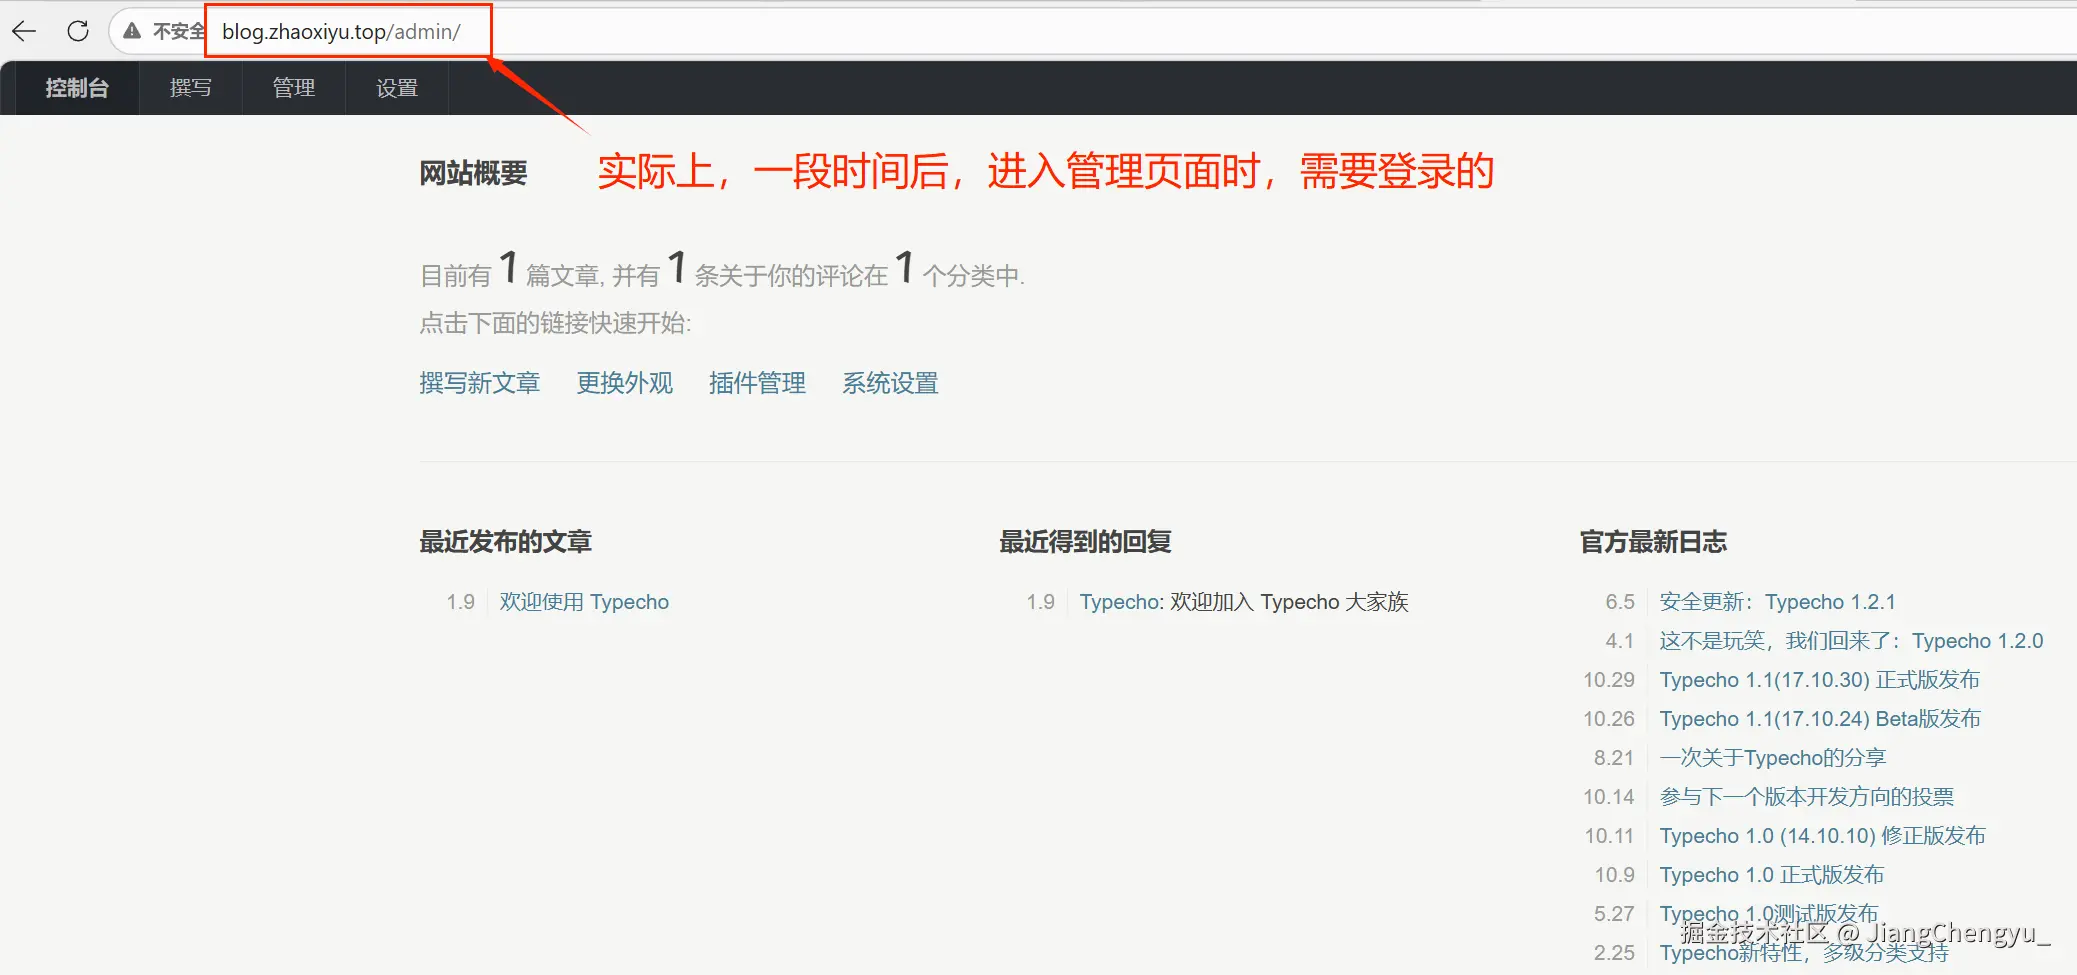Click the 点击下面的链接快速开始 text
This screenshot has height=975, width=2077.
coord(556,323)
